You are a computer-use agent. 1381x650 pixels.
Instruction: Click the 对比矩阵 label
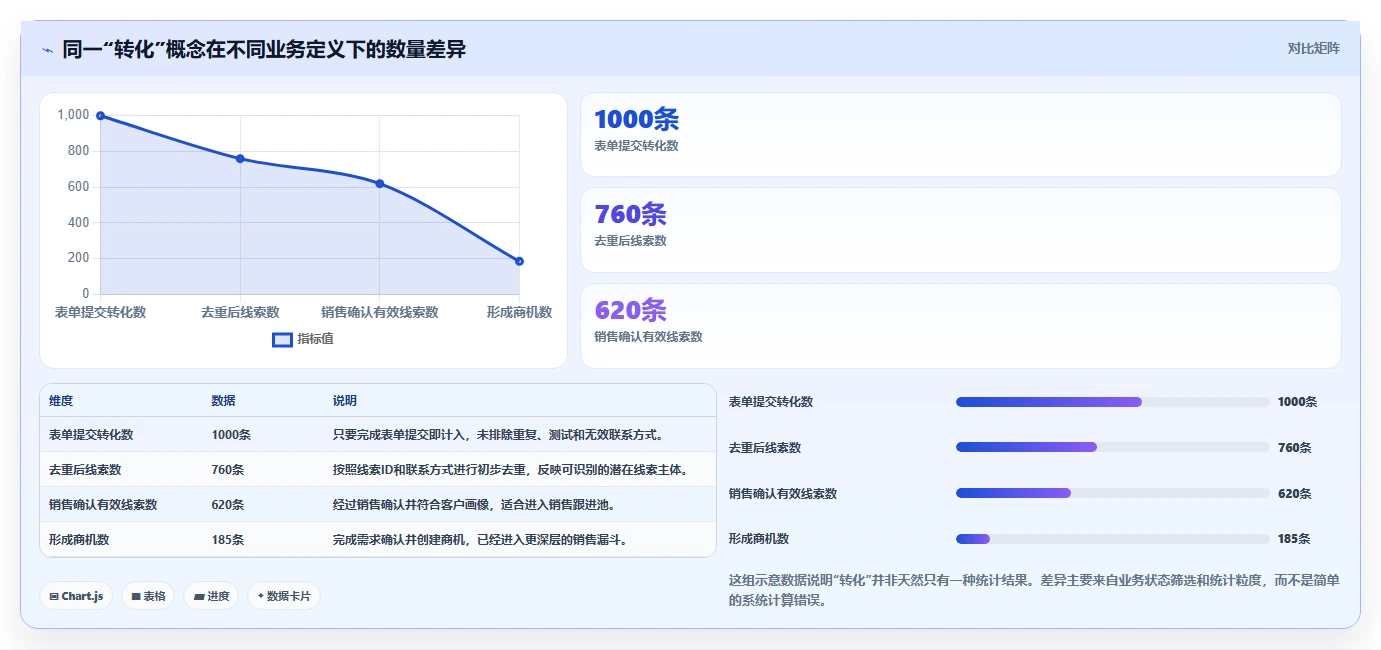(1313, 48)
